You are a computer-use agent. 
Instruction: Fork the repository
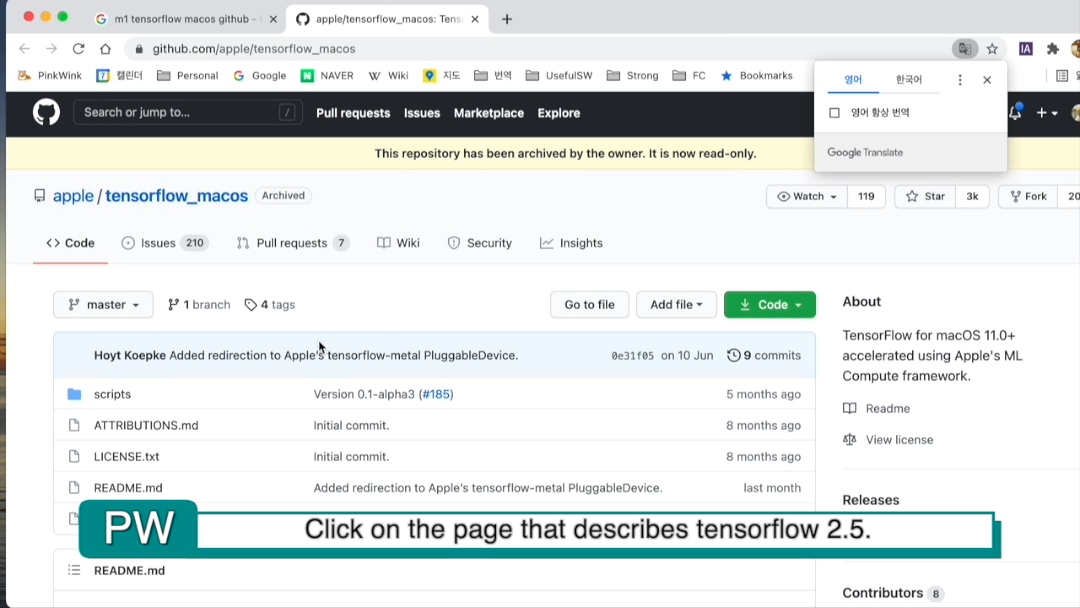coord(1028,196)
